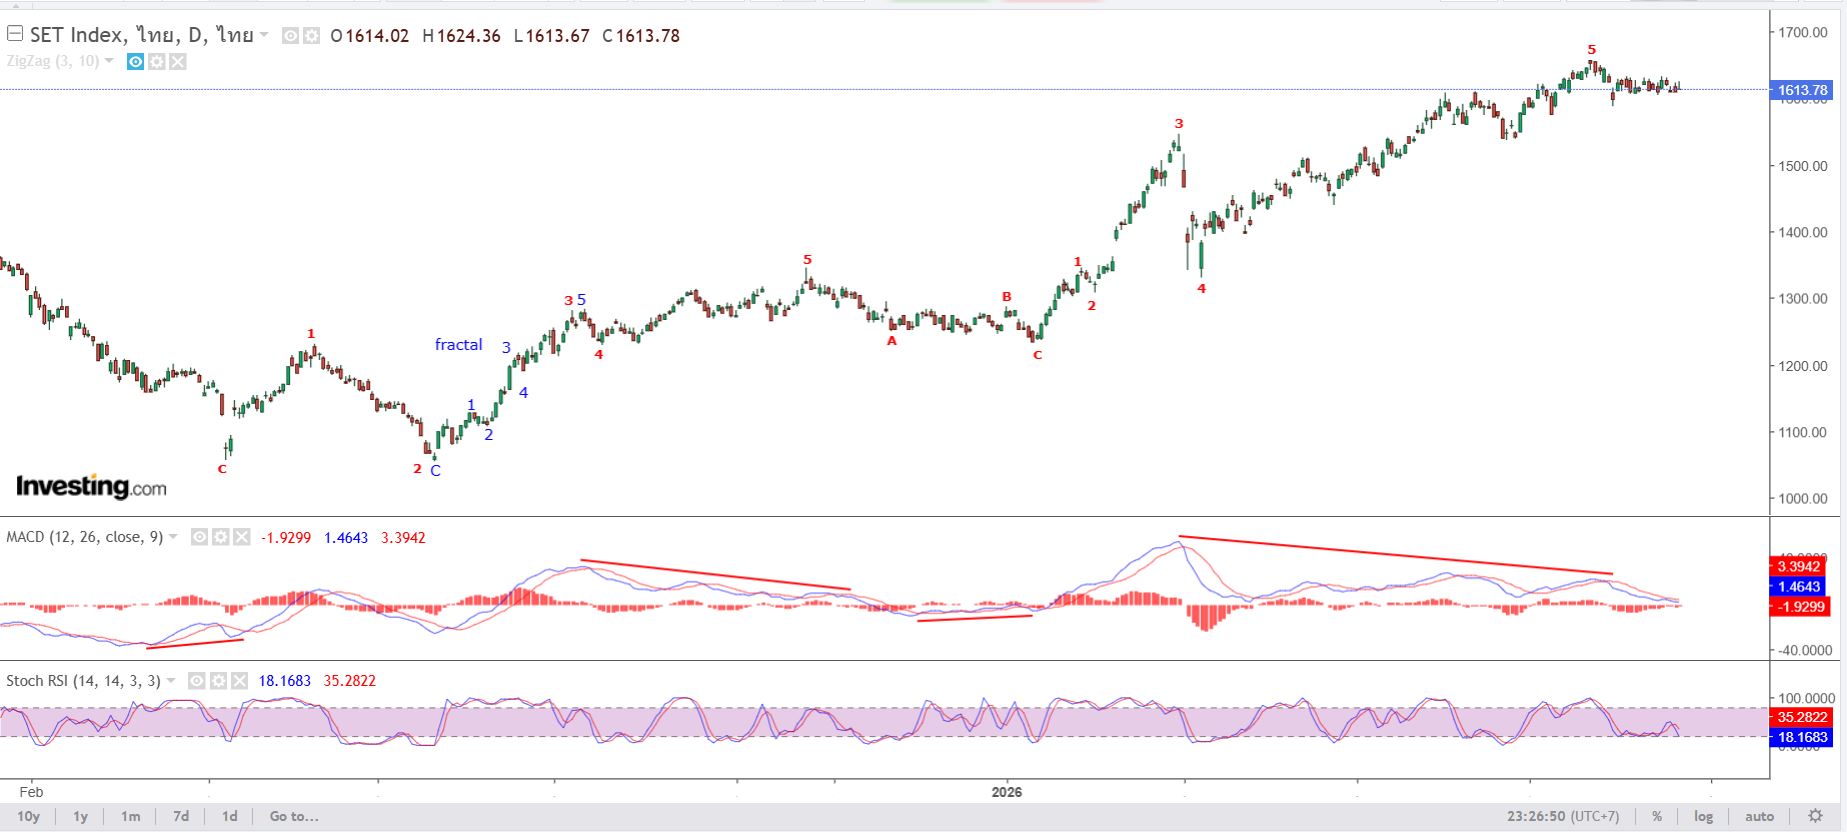
Task: Click the -40.0000 MACD axis label
Action: point(1805,650)
